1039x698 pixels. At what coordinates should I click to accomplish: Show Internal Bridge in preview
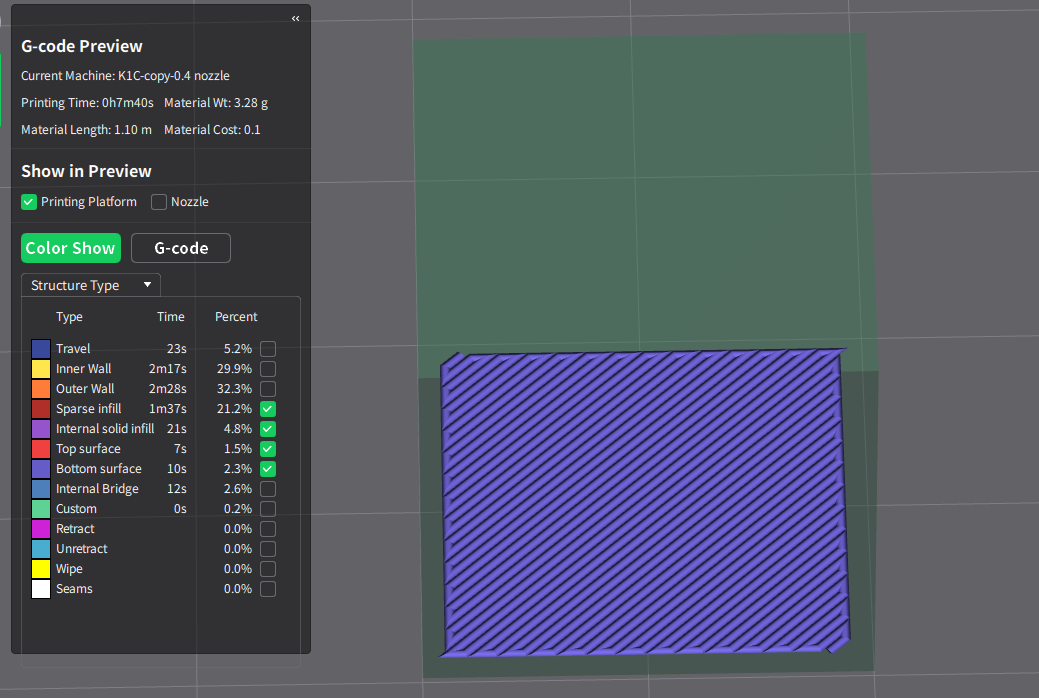[268, 489]
